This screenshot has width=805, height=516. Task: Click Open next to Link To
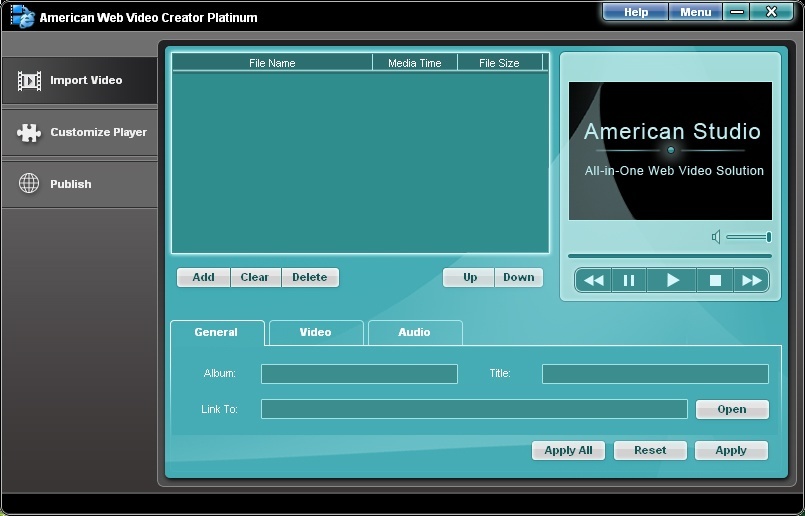click(x=732, y=409)
